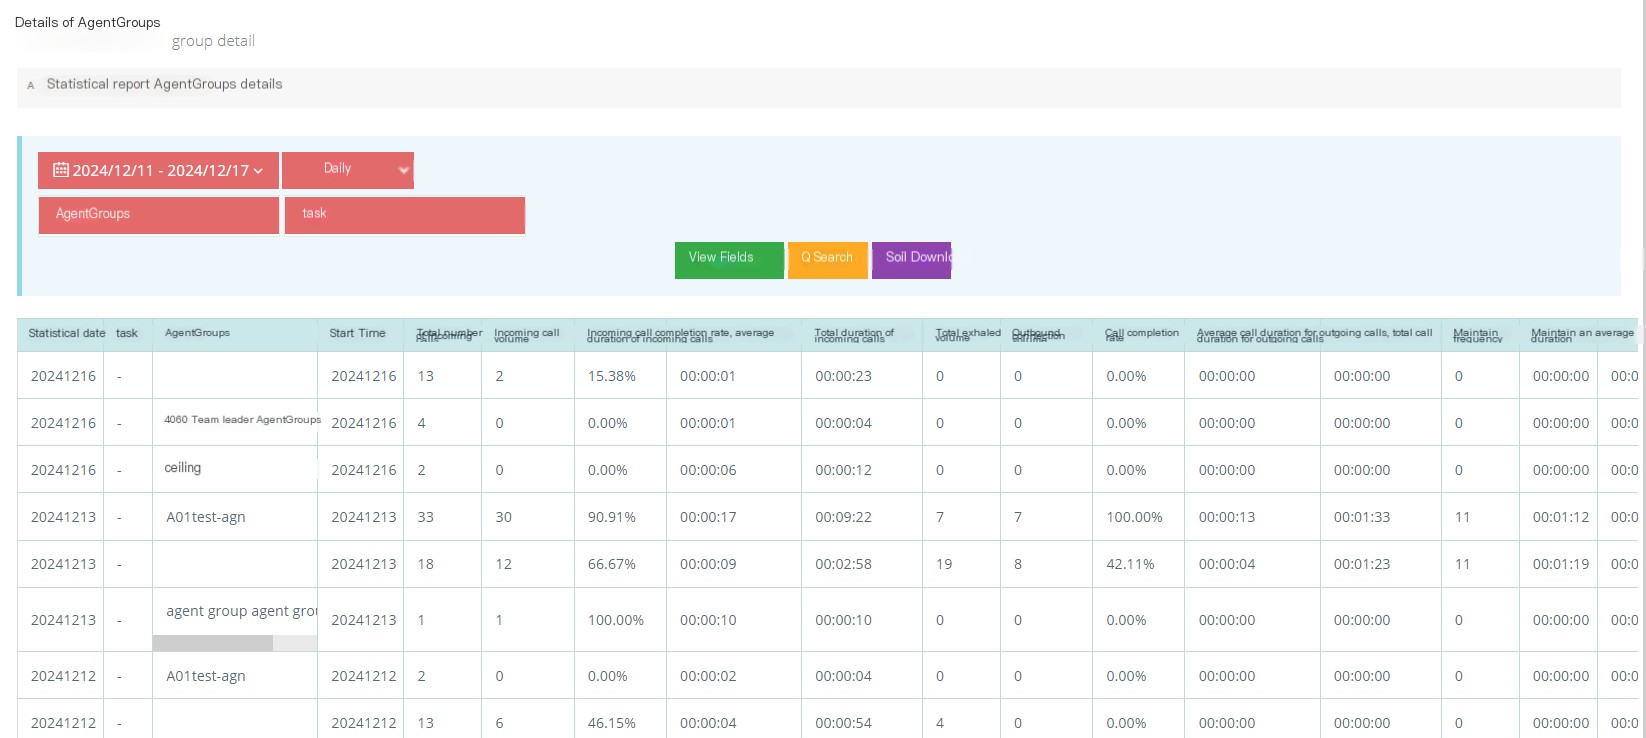
Task: Click the green View Fields button
Action: [729, 260]
